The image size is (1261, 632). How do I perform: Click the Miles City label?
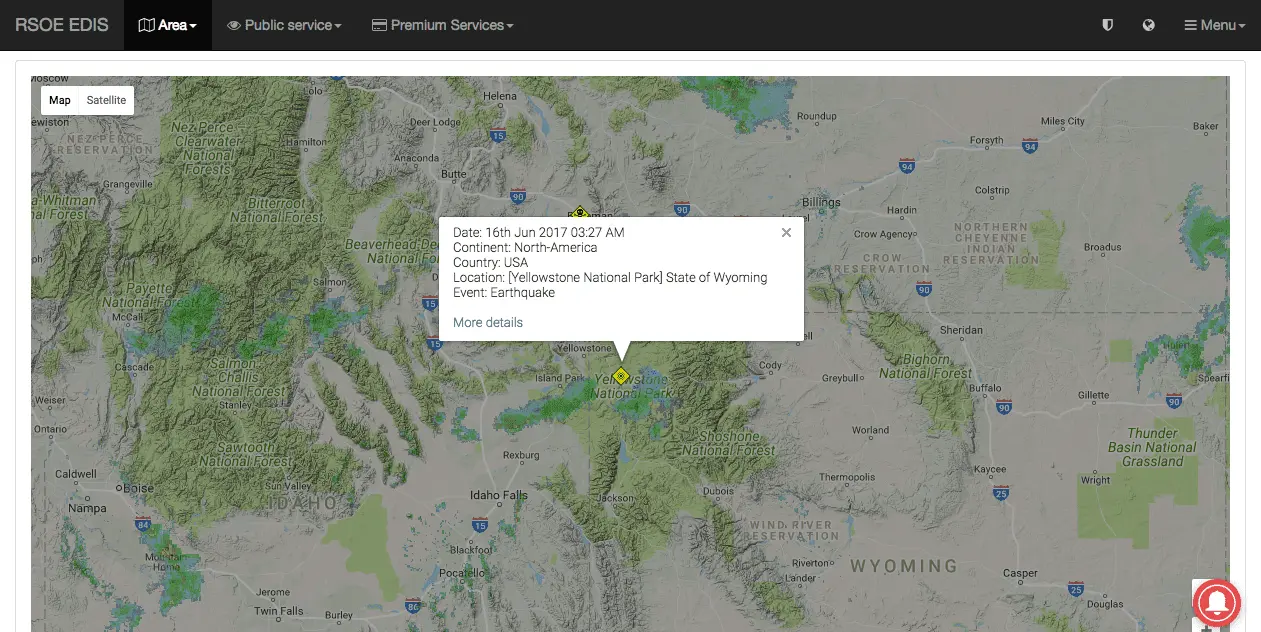point(1062,121)
